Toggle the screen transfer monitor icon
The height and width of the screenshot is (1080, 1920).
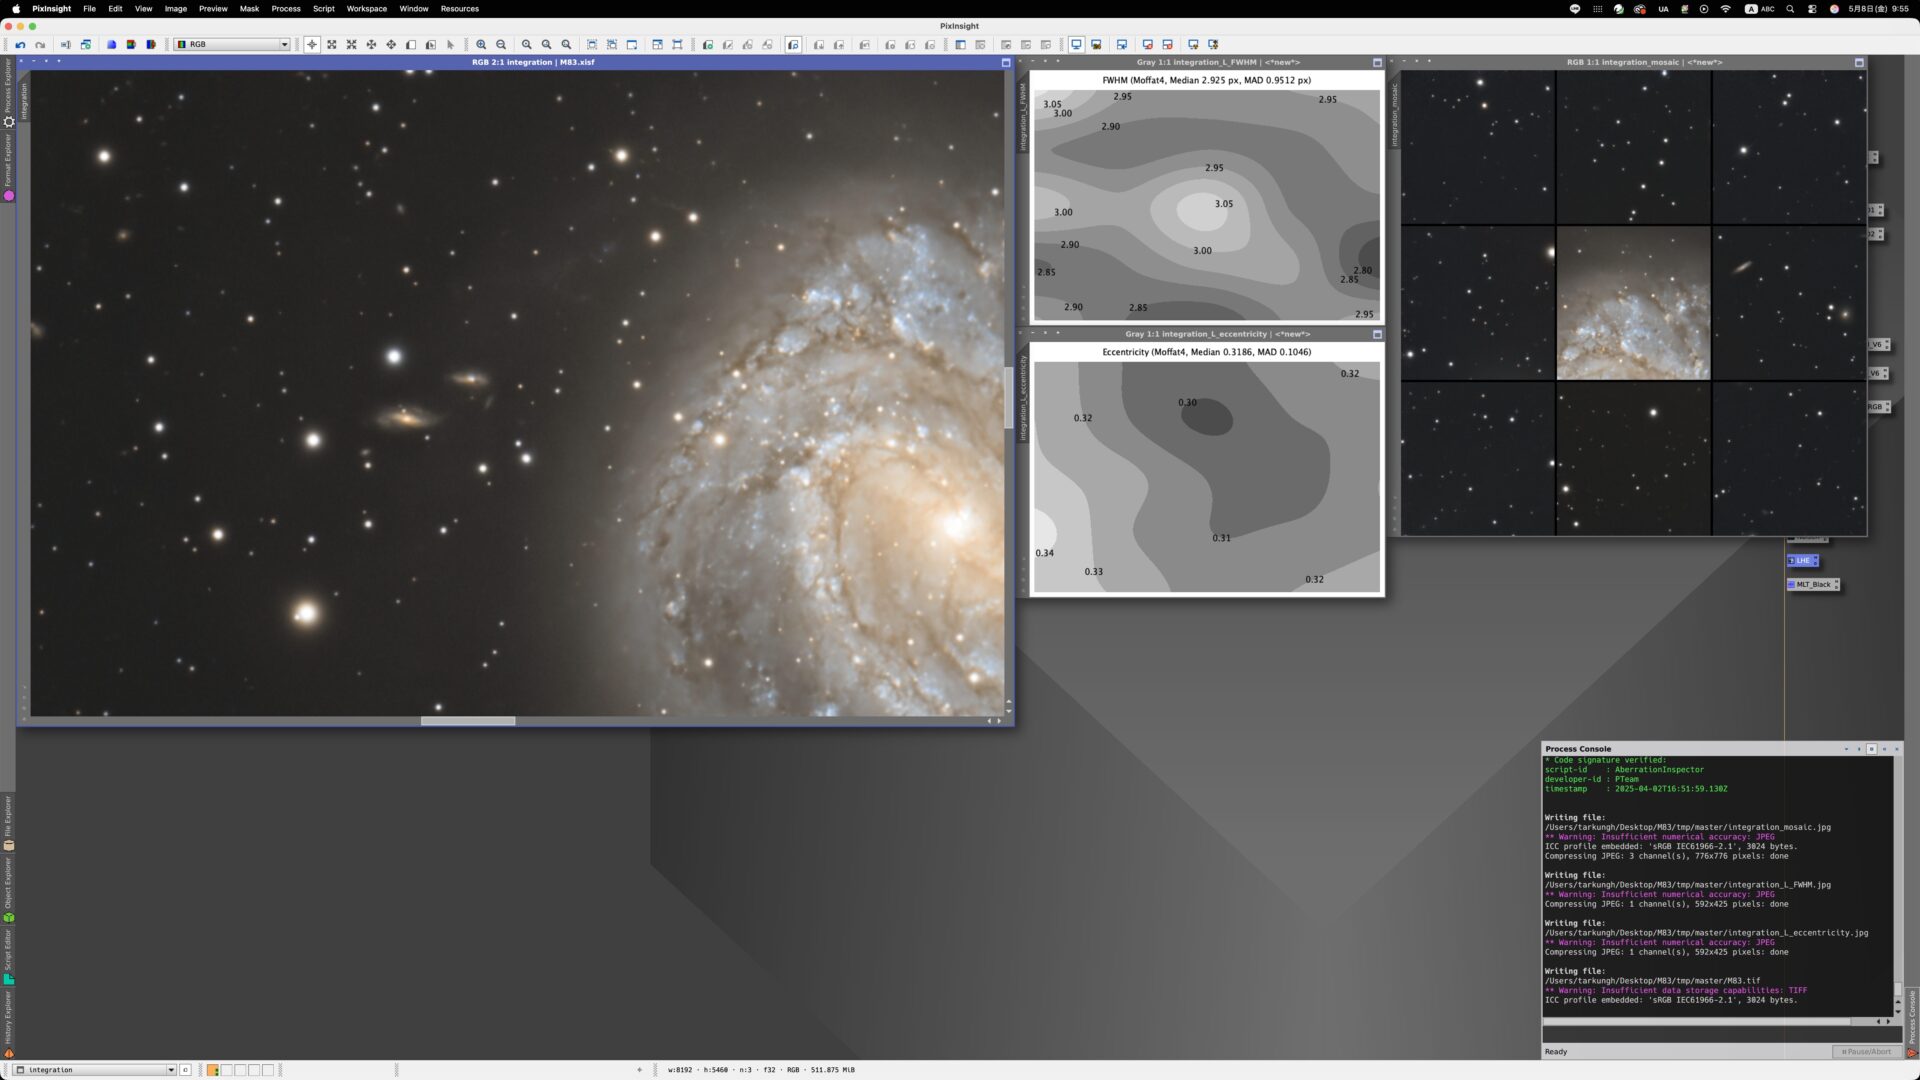pos(1076,45)
